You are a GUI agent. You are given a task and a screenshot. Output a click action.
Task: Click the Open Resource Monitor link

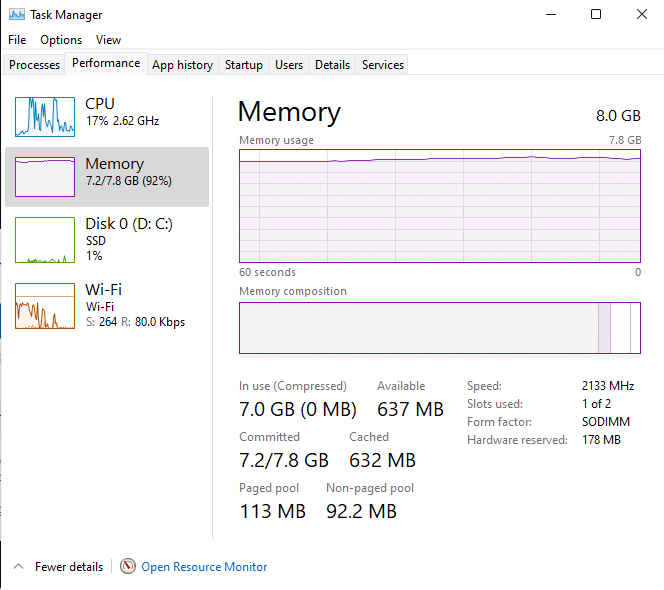(204, 566)
